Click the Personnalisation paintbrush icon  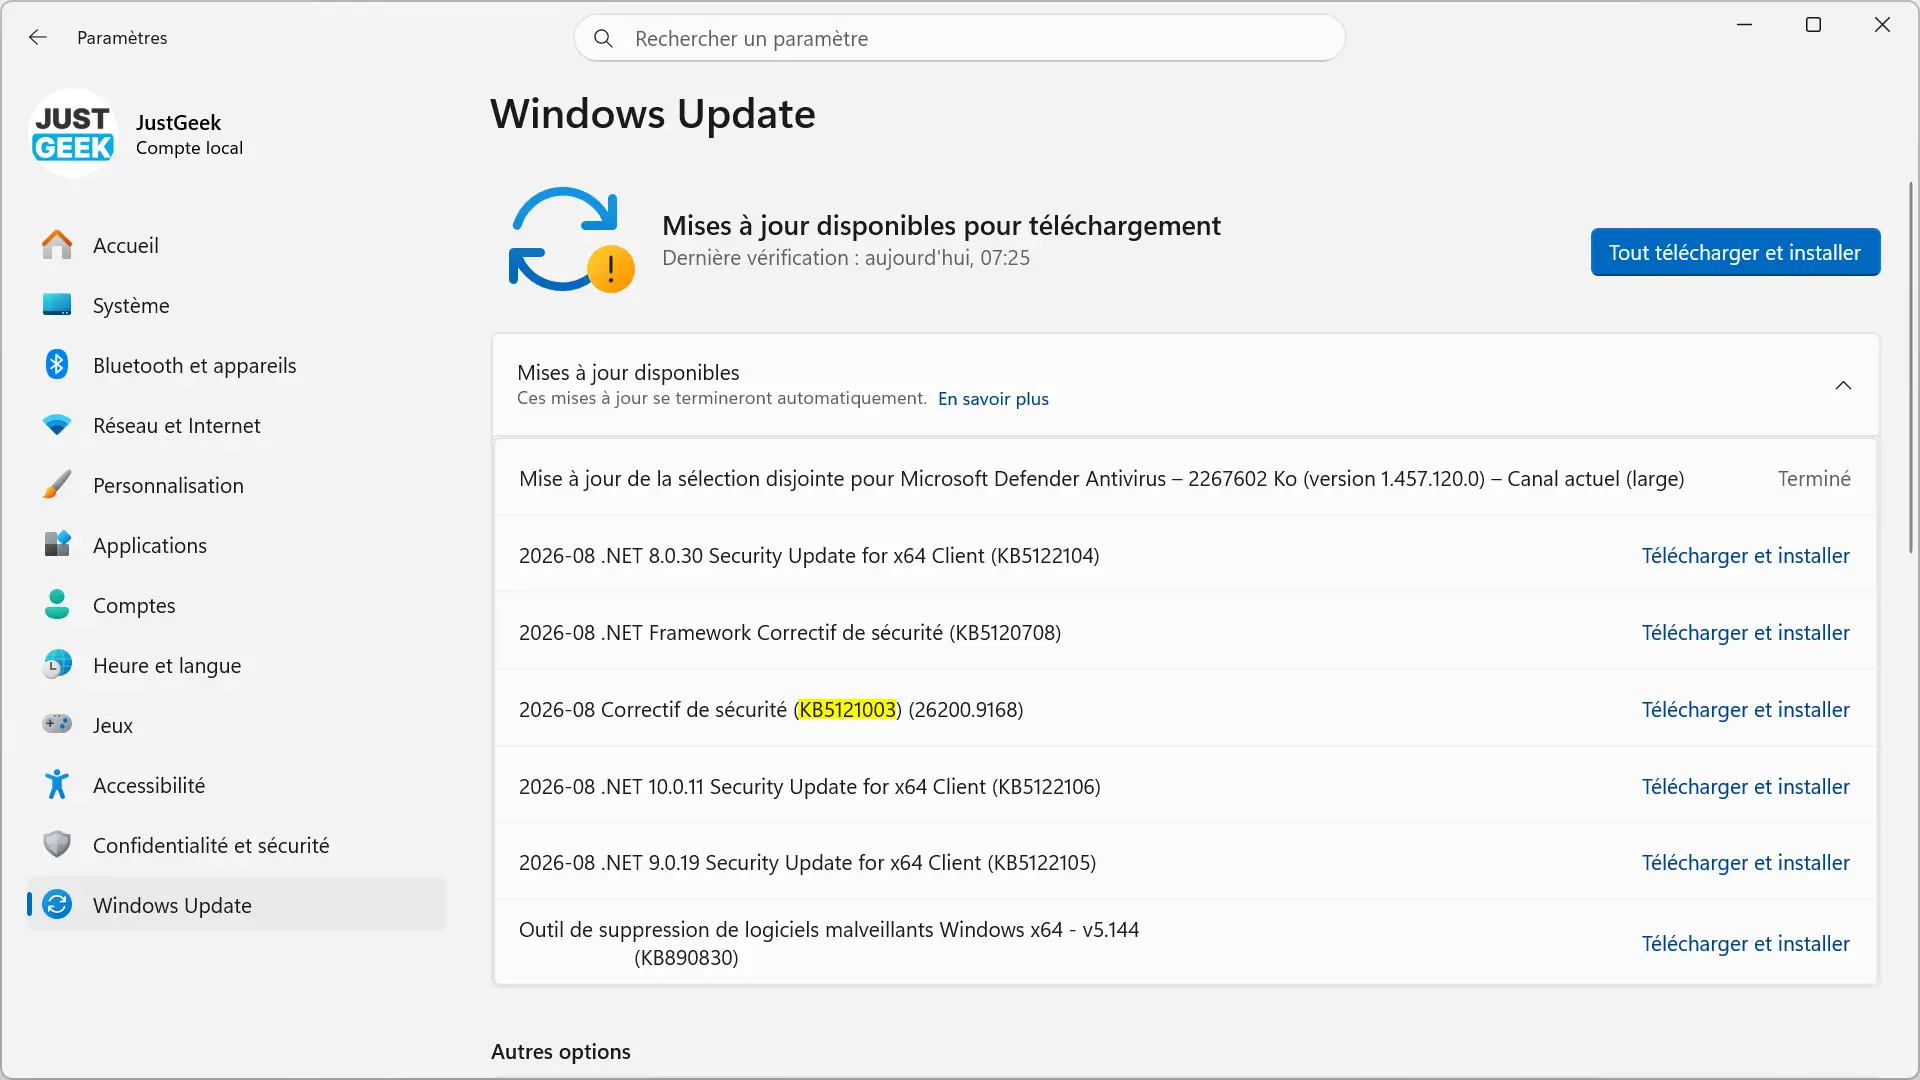57,485
